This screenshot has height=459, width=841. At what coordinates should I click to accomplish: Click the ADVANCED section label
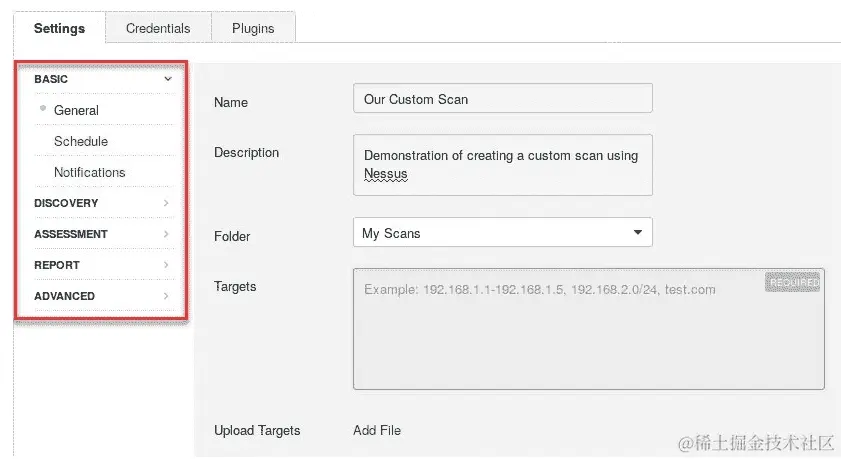(64, 296)
